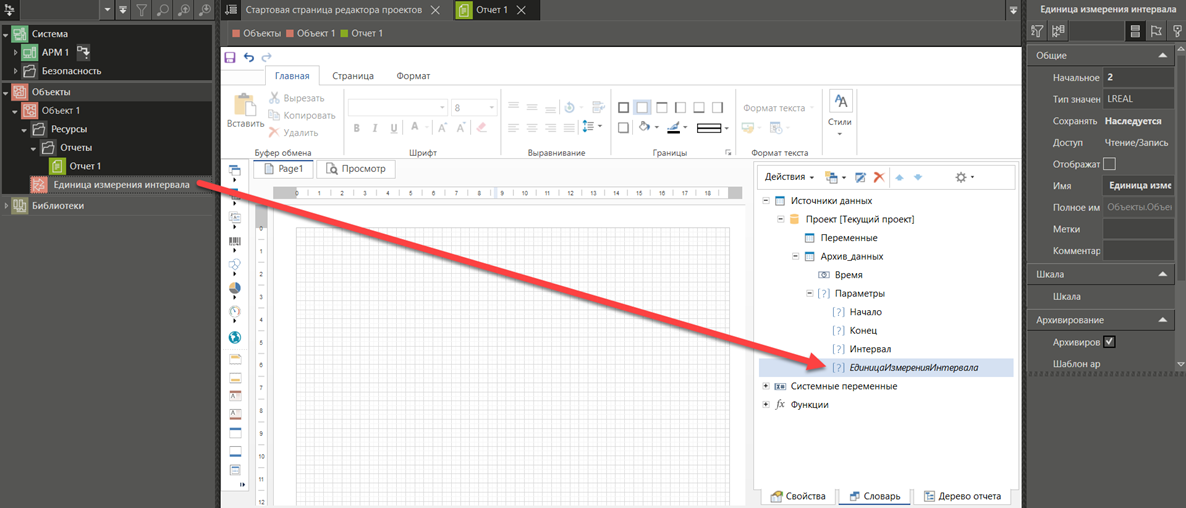Click the Save icon in quick access toolbar

[x=231, y=58]
